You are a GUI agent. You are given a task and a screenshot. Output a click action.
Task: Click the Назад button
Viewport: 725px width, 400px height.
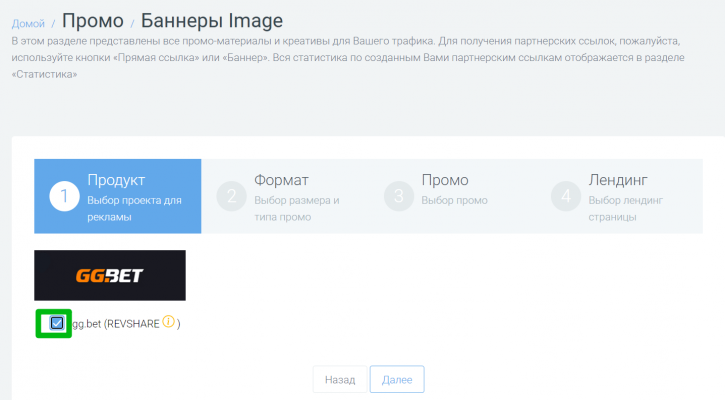(340, 380)
